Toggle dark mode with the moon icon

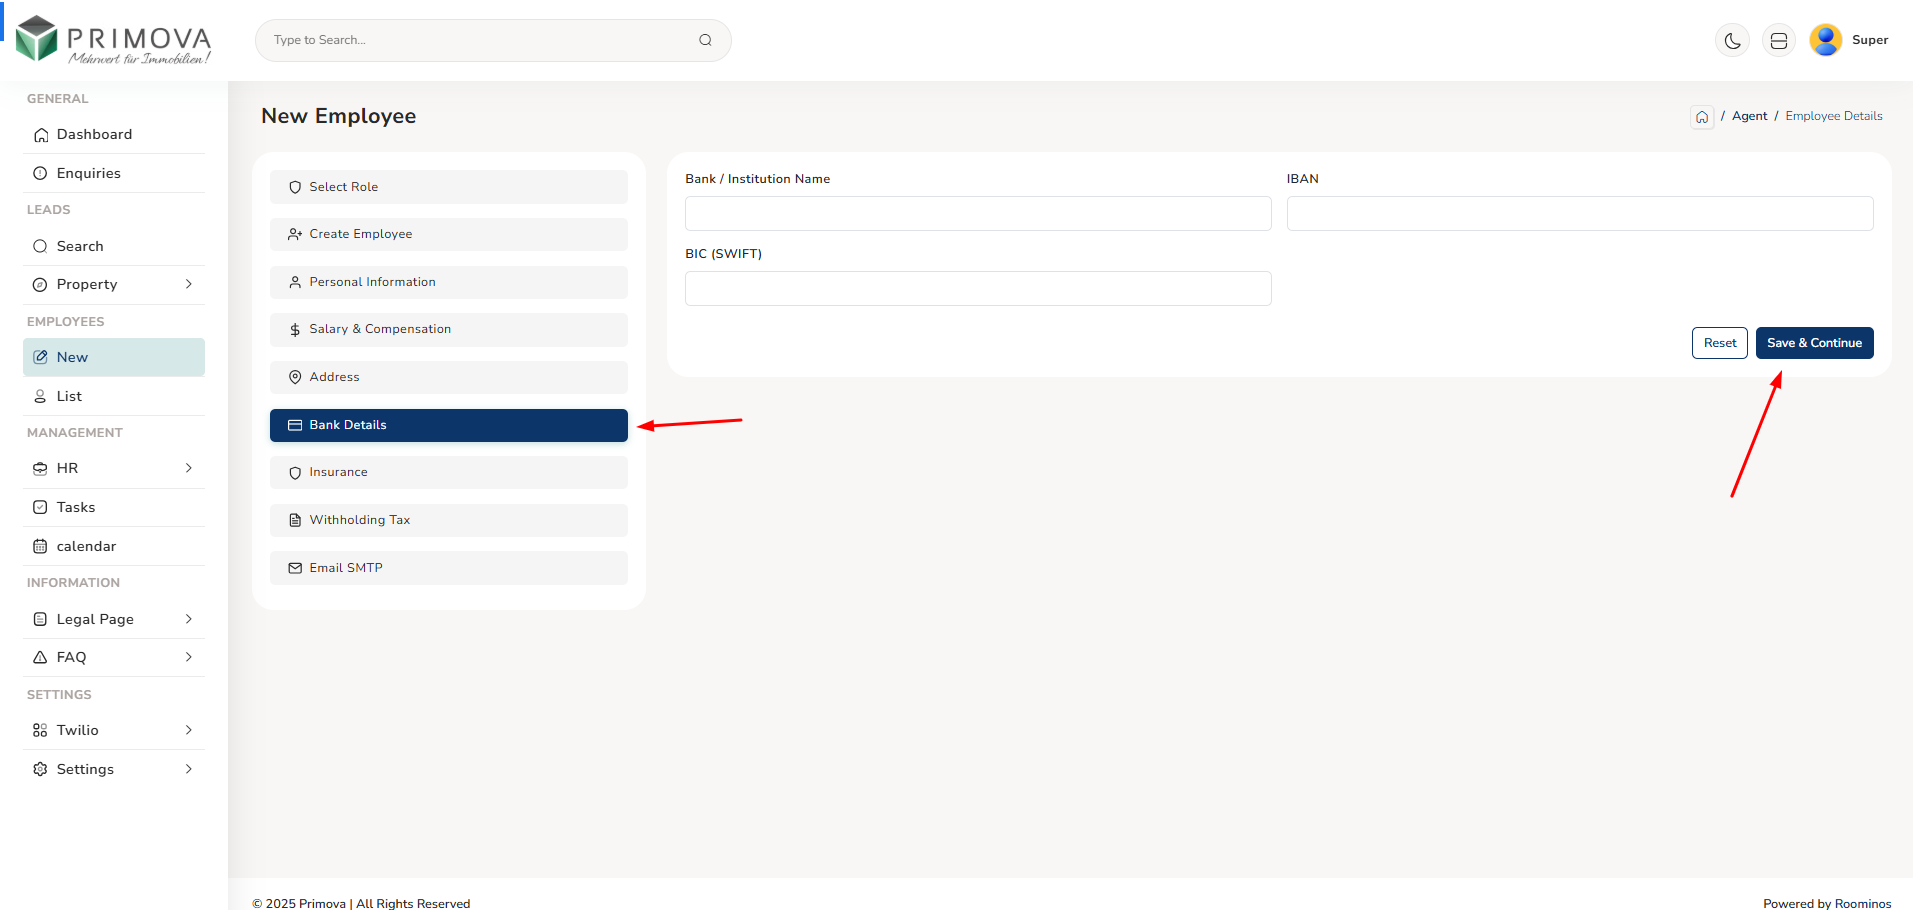tap(1732, 41)
